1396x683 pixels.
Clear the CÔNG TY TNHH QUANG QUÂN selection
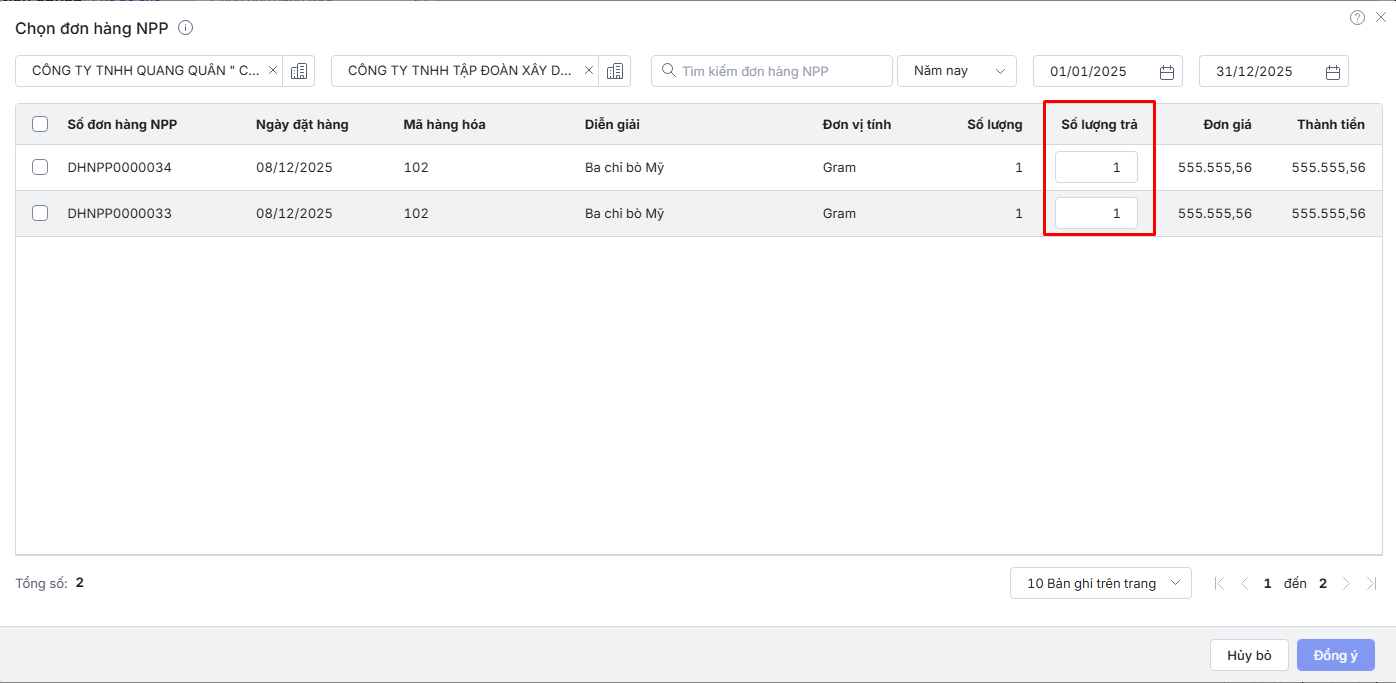click(273, 71)
